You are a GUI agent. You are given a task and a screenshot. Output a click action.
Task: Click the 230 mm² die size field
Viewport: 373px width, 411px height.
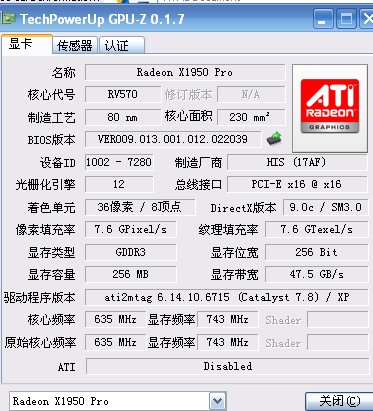pos(251,117)
